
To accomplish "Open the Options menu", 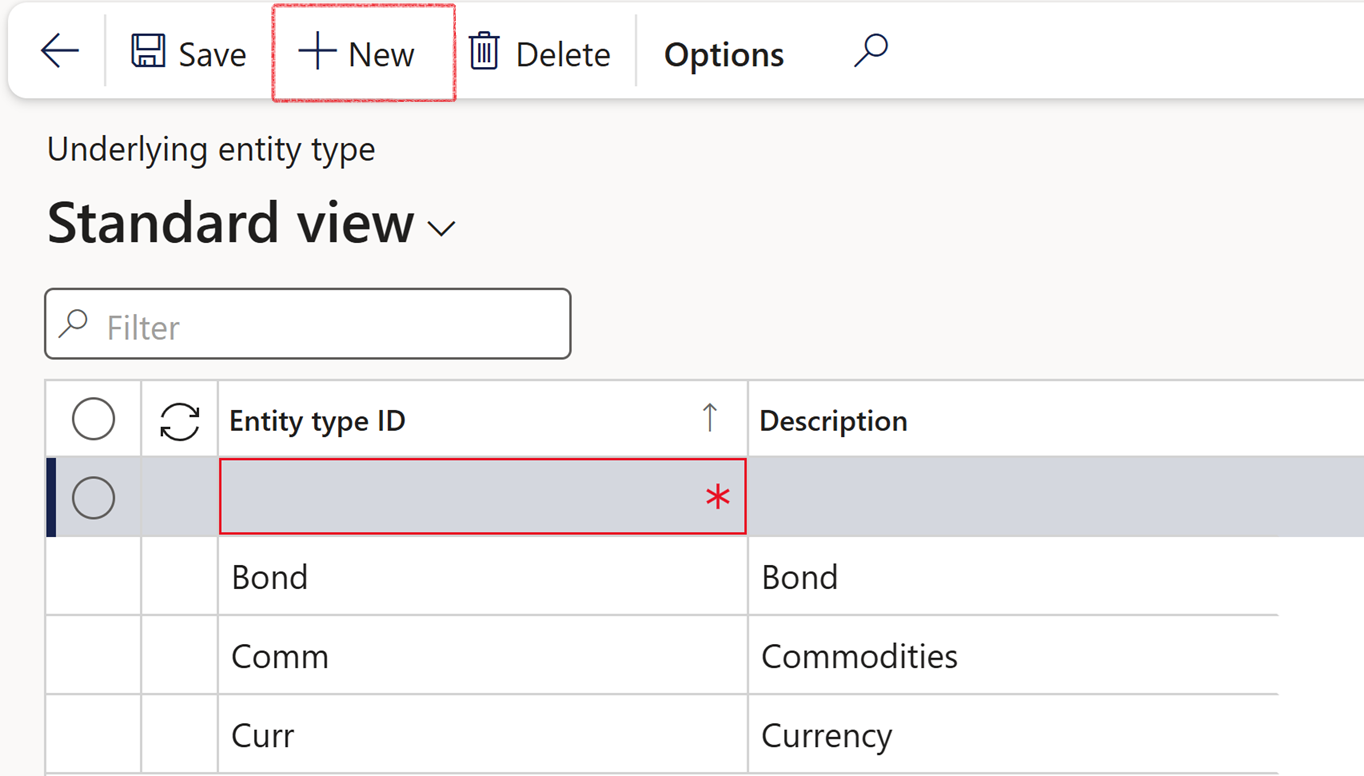I will tap(723, 54).
